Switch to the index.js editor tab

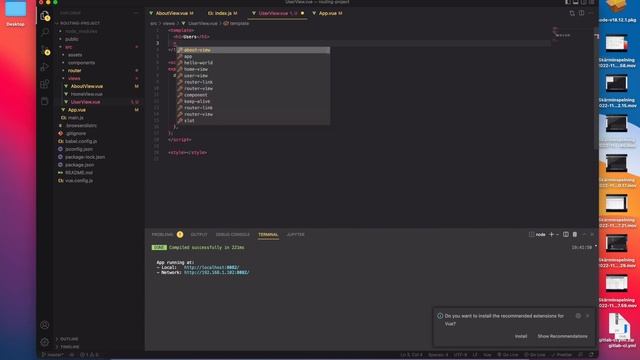tap(222, 13)
